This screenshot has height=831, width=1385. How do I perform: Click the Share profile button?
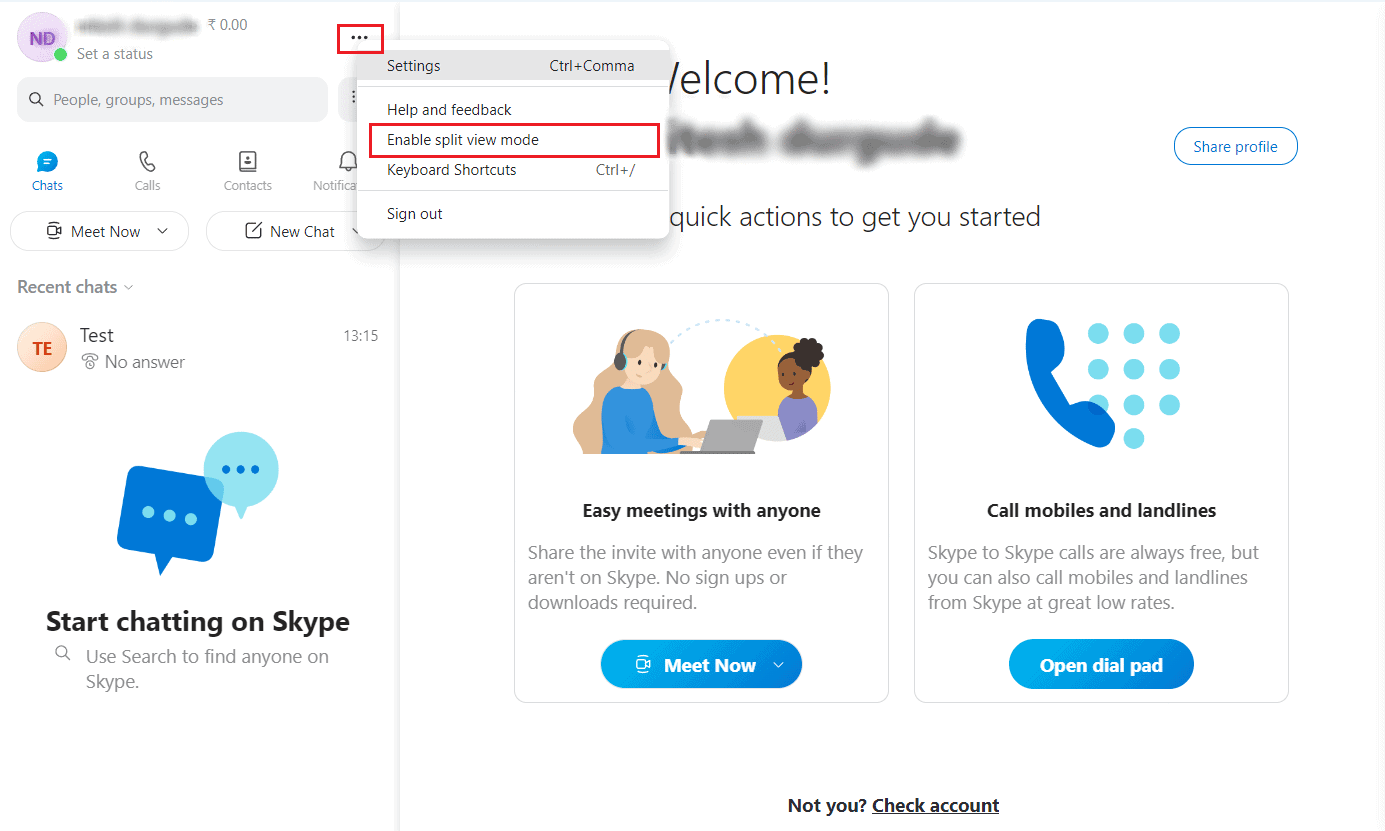1235,146
